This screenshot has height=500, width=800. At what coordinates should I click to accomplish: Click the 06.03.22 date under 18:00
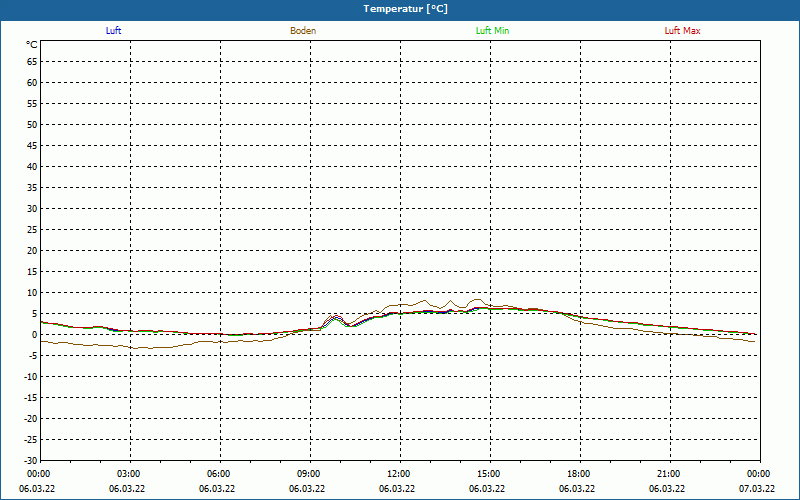[x=577, y=489]
